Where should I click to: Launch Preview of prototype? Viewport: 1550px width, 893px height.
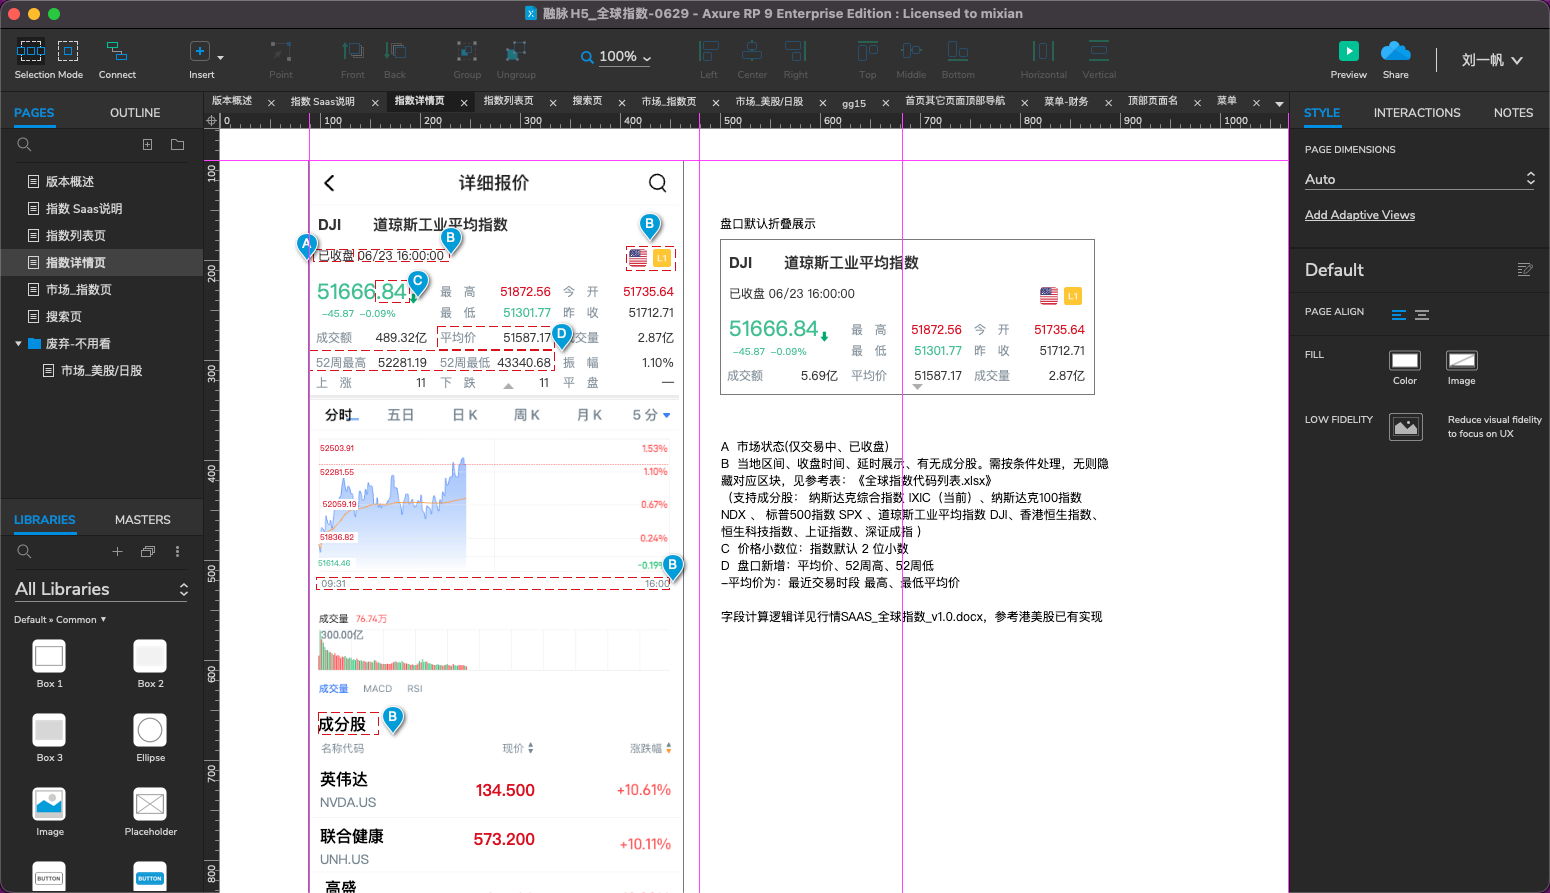pos(1348,51)
